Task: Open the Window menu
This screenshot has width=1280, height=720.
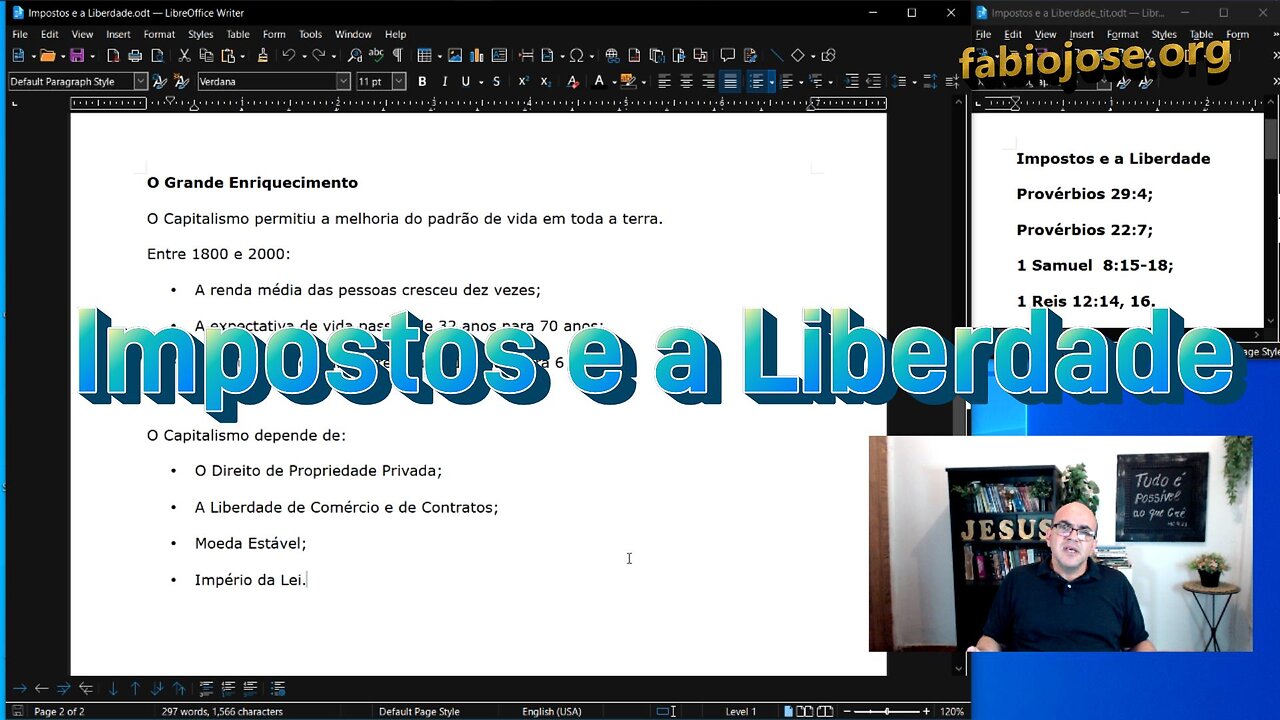Action: coord(353,34)
